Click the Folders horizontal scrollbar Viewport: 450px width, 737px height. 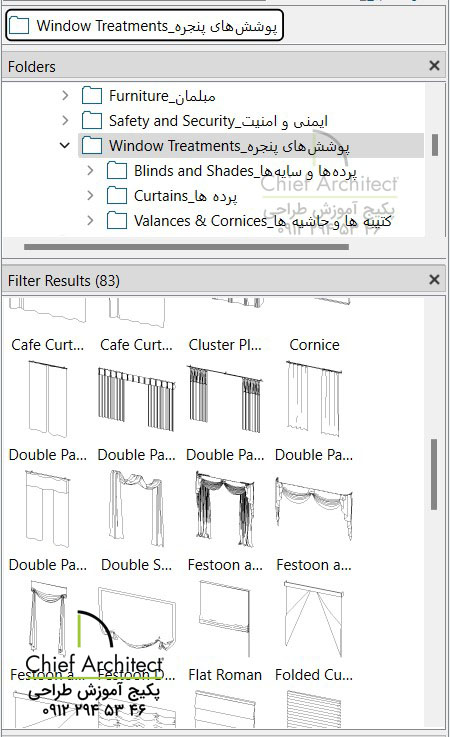point(186,247)
